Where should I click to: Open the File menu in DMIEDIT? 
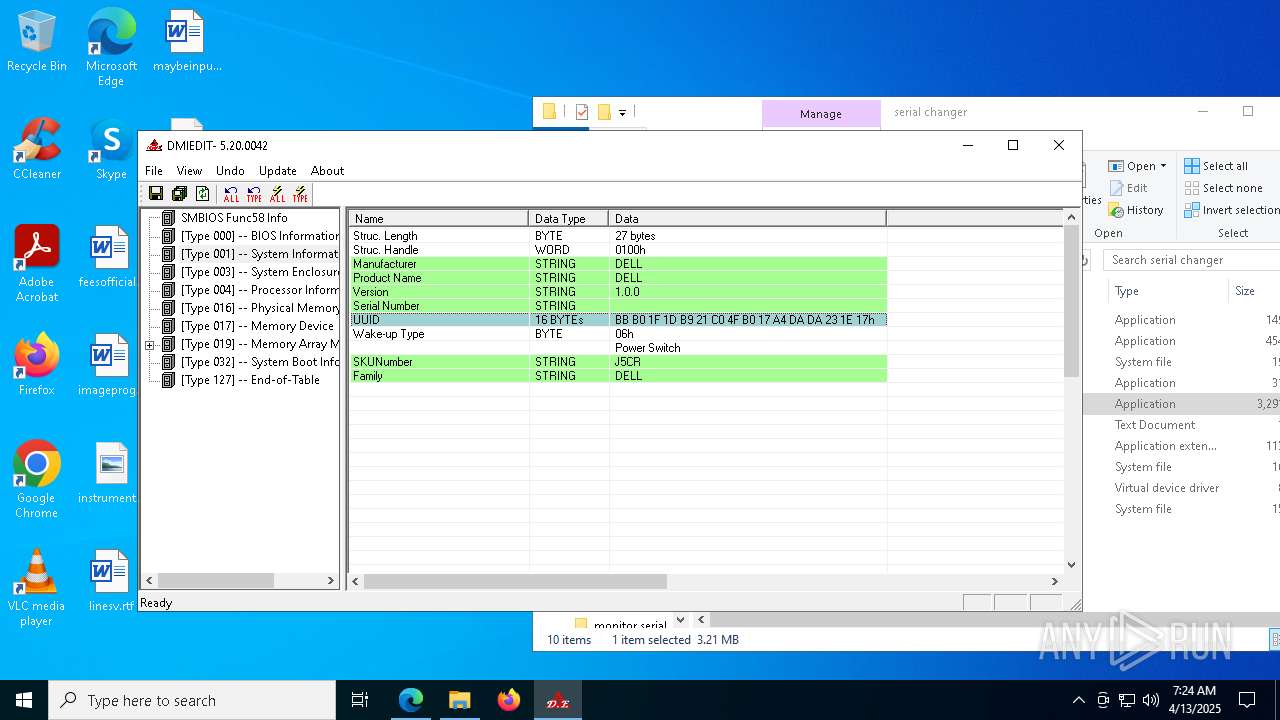(154, 171)
